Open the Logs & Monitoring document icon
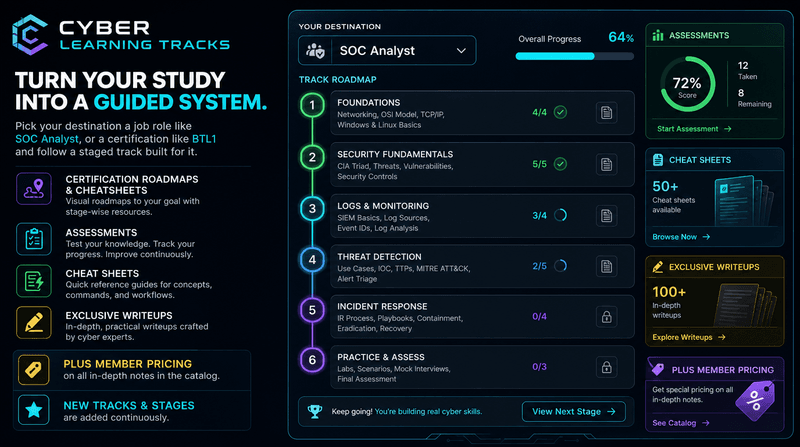Viewport: 800px width, 447px height. (607, 215)
